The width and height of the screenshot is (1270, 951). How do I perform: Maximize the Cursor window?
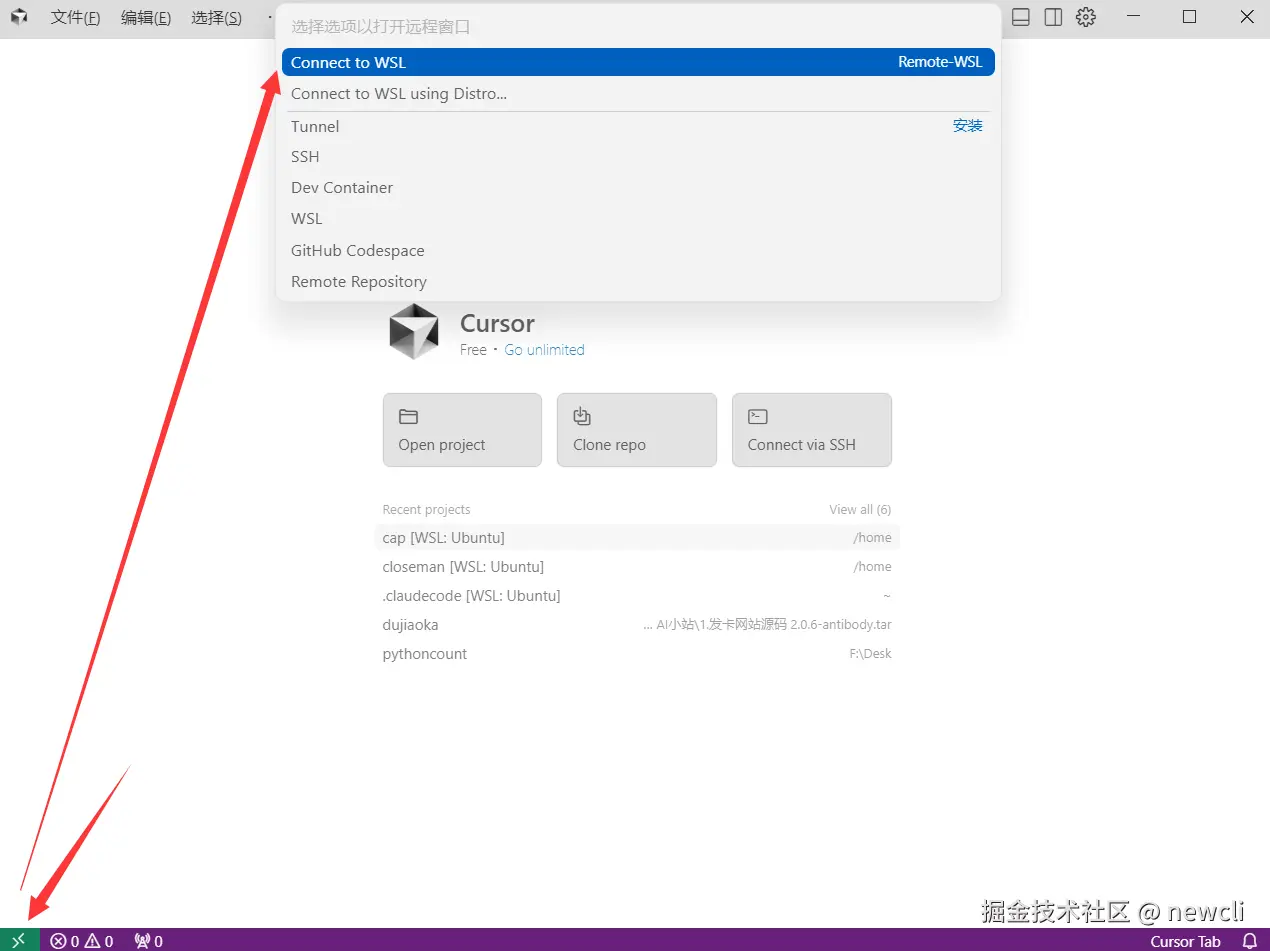pos(1189,17)
